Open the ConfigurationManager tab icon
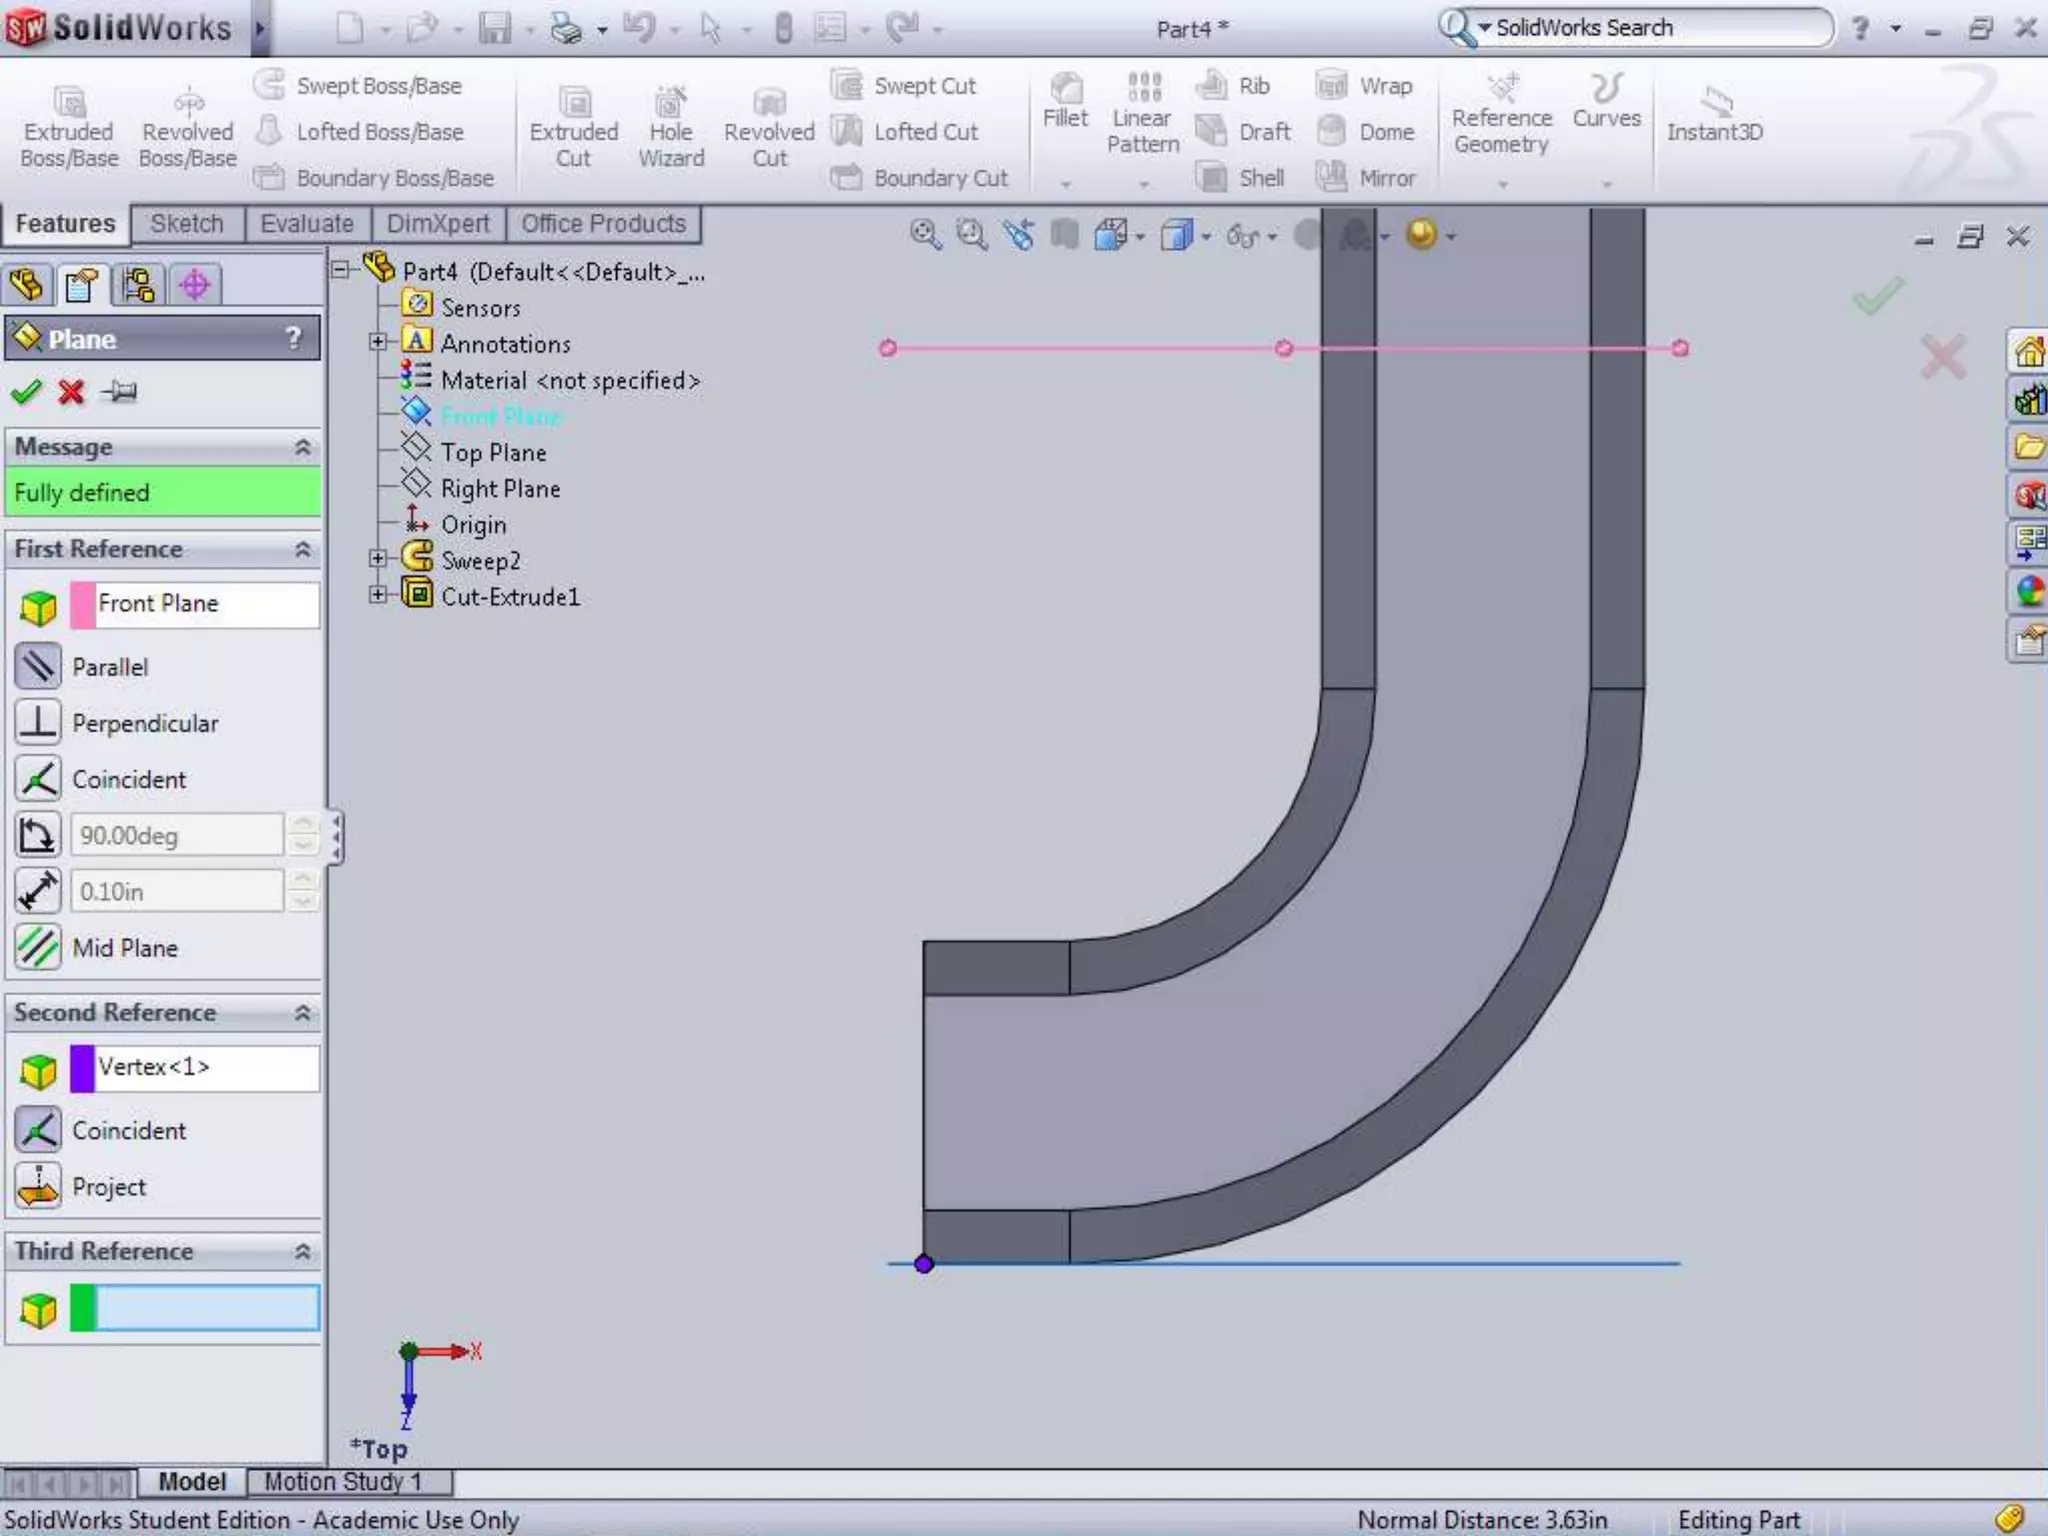This screenshot has height=1536, width=2048. 138,286
